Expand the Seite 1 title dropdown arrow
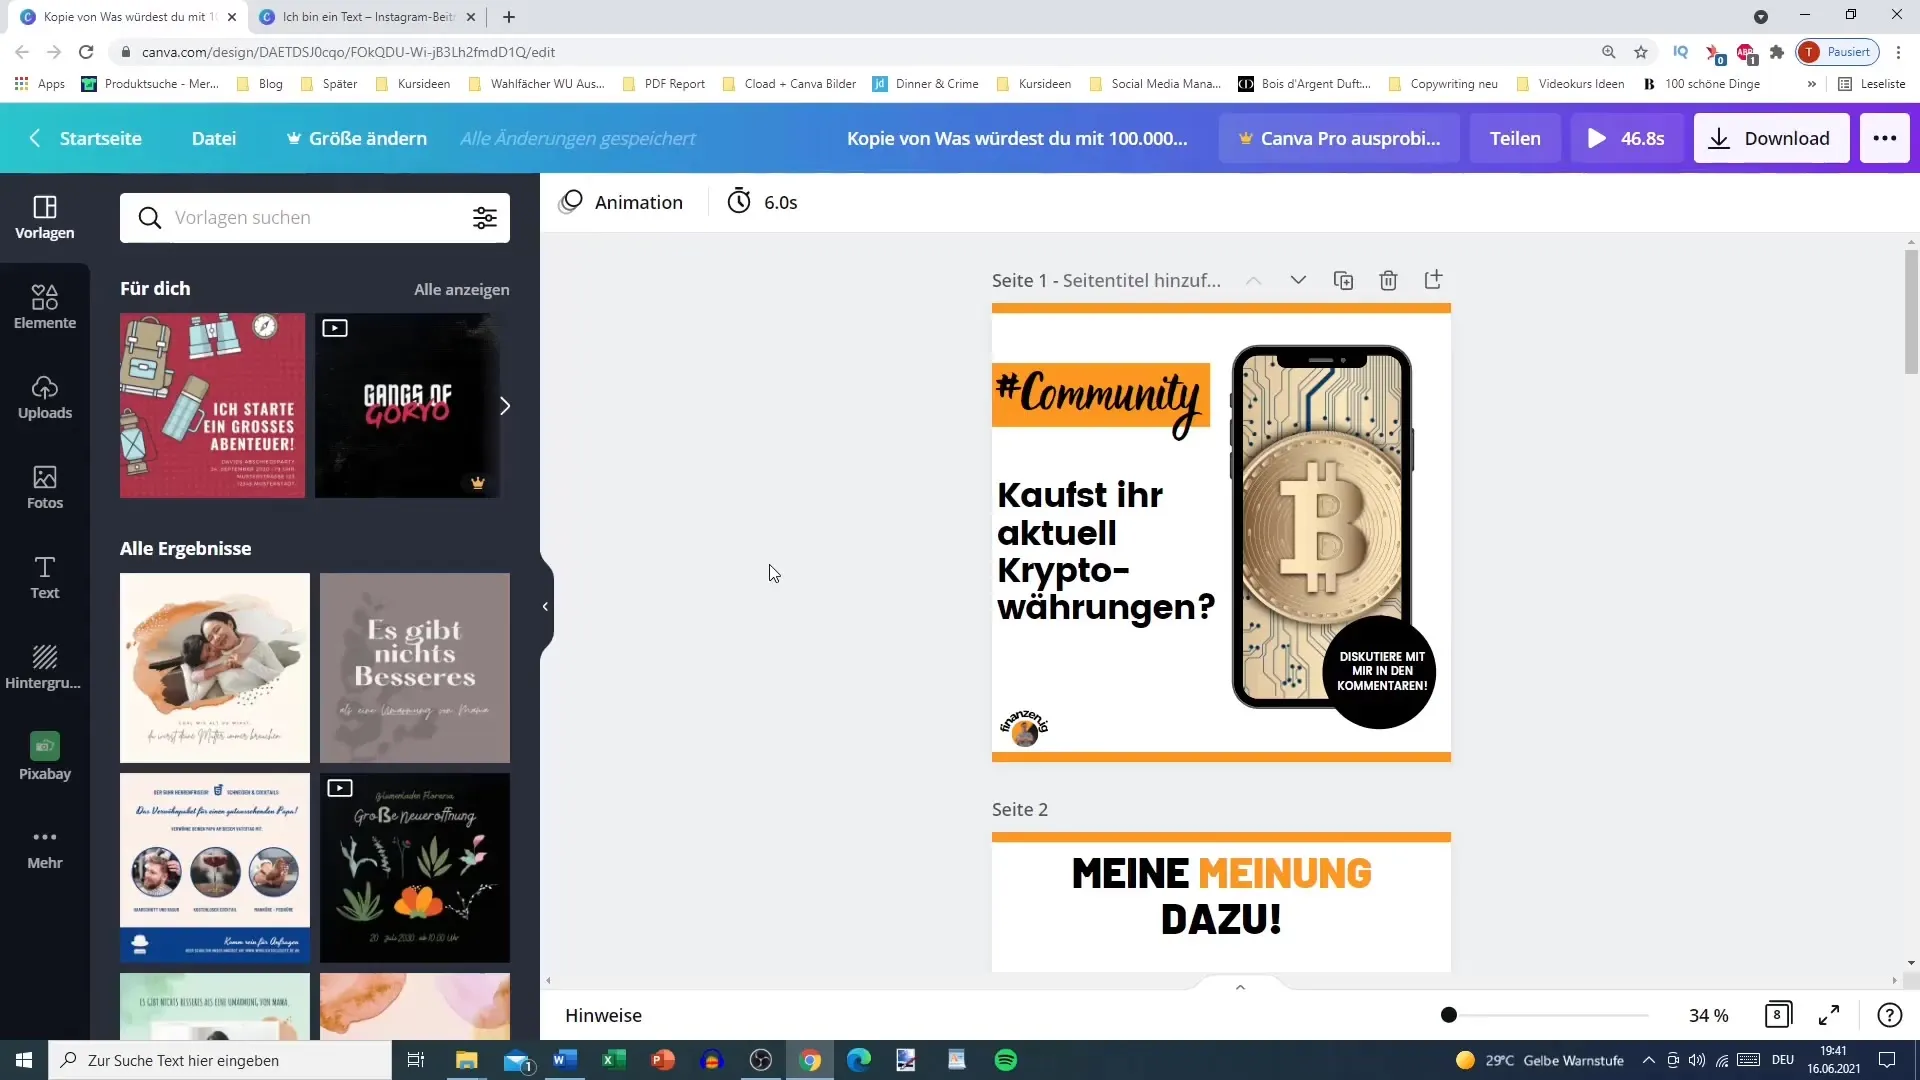The width and height of the screenshot is (1920, 1080). (x=1299, y=280)
